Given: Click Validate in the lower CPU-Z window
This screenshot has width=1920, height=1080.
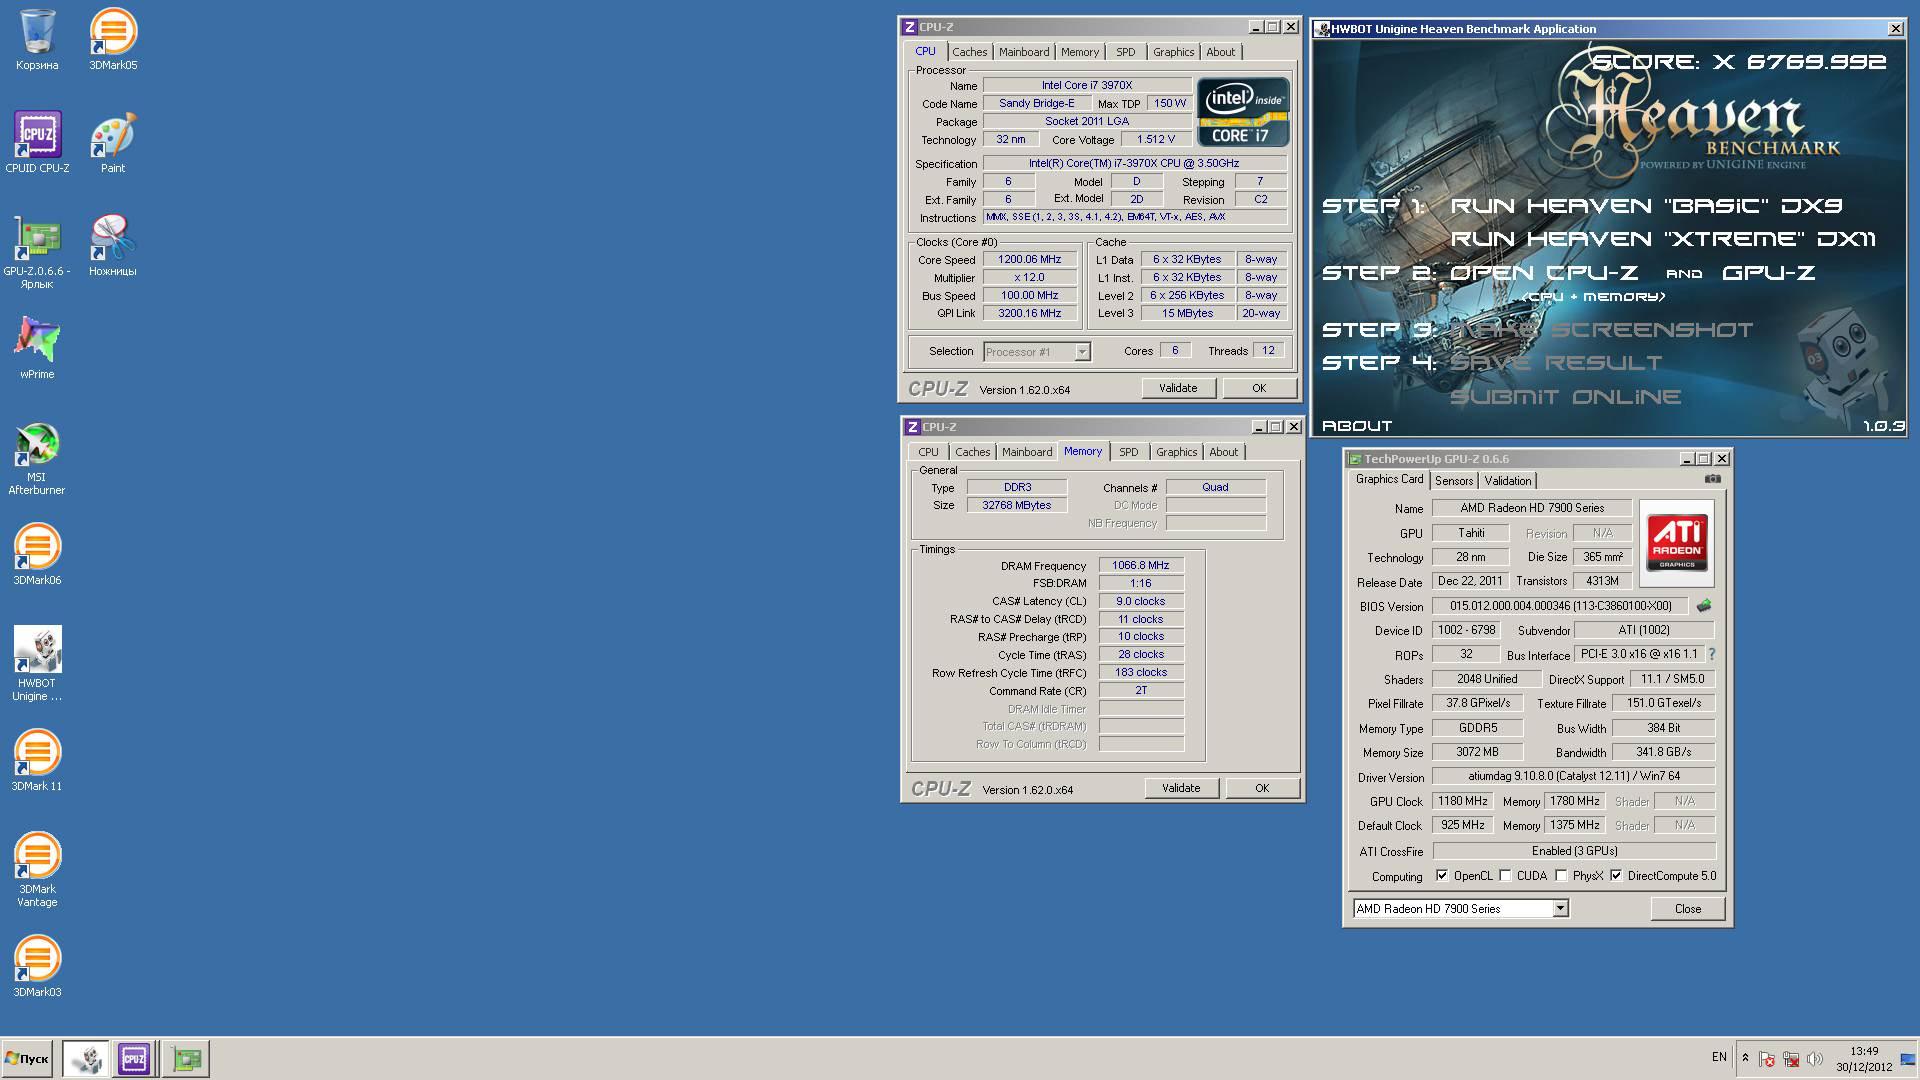Looking at the screenshot, I should coord(1181,788).
